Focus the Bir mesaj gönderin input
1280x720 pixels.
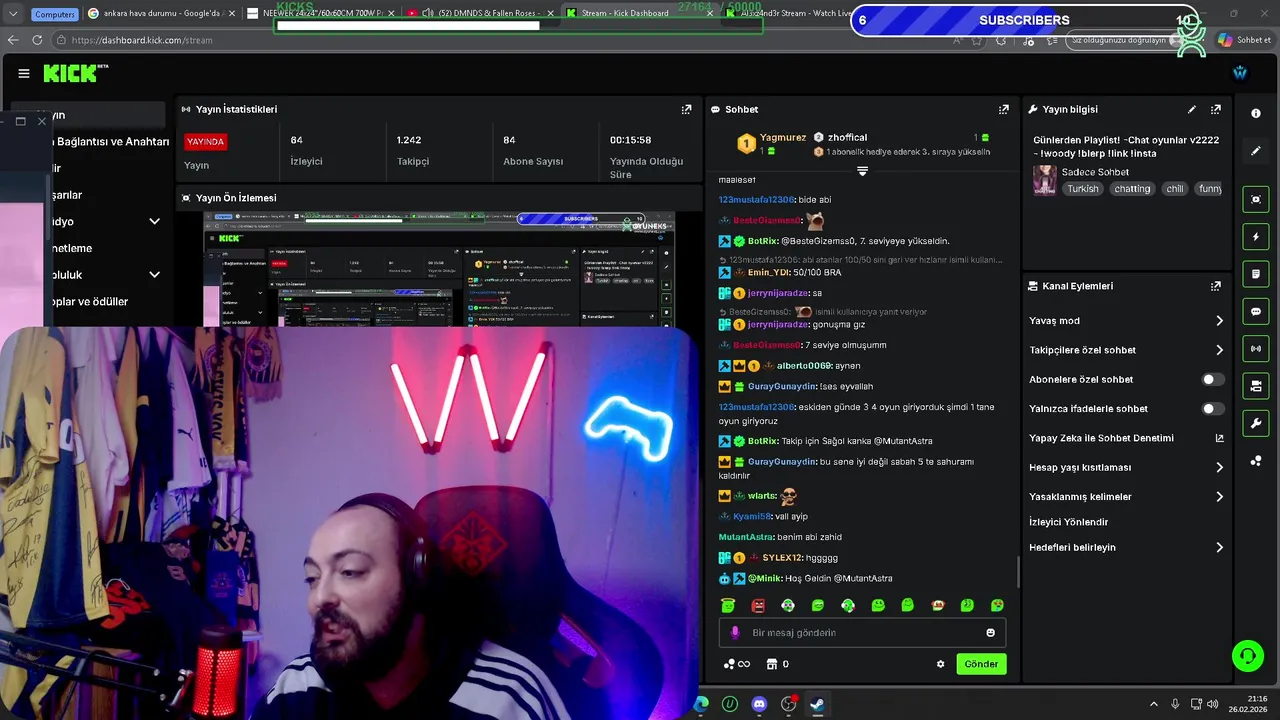click(x=860, y=632)
